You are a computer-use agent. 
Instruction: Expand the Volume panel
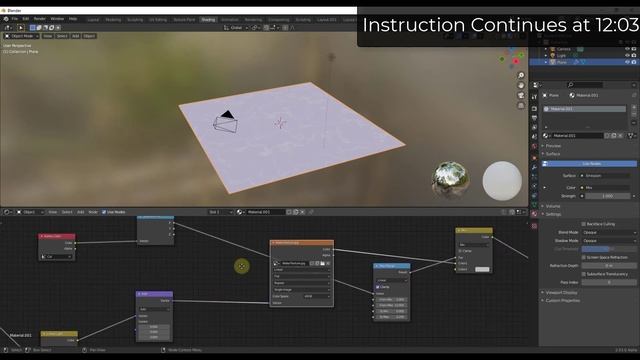click(x=553, y=206)
